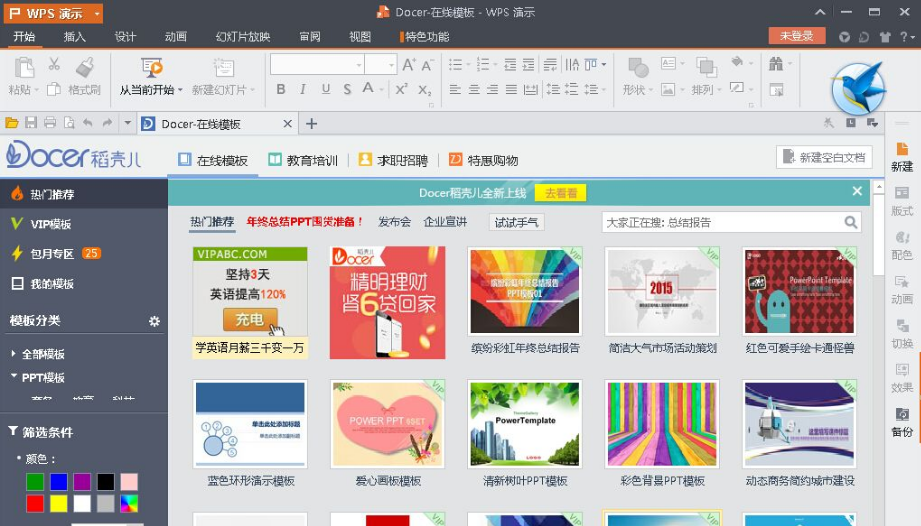This screenshot has height=526, width=921.
Task: Click the bulleted list icon
Action: pyautogui.click(x=456, y=65)
